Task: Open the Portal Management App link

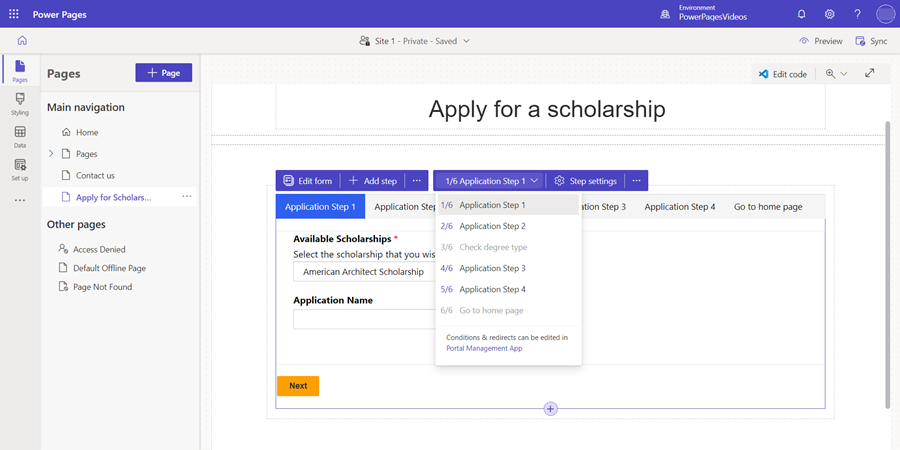Action: pos(484,348)
